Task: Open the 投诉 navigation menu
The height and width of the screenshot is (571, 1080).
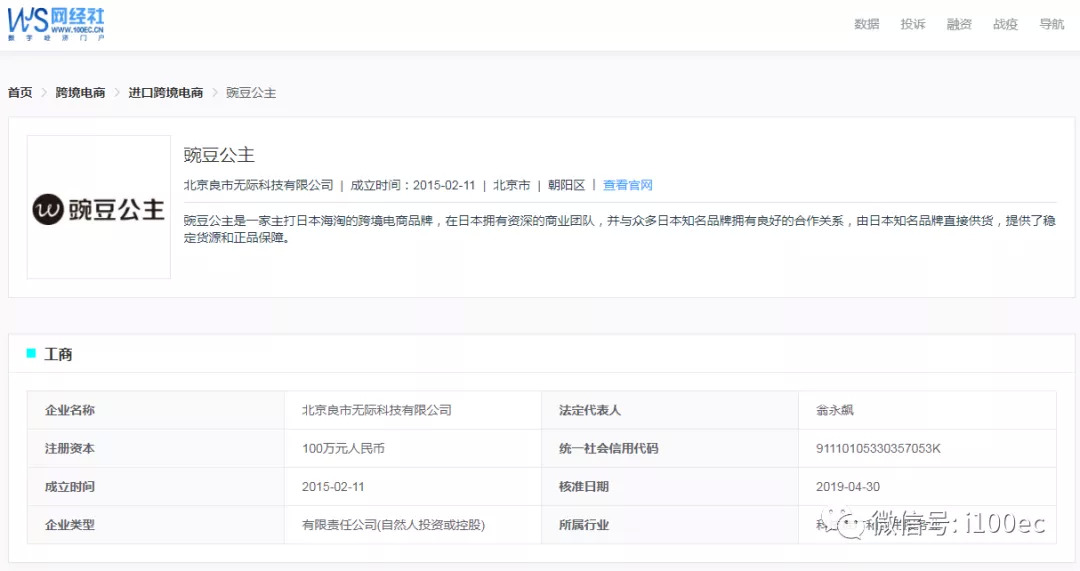Action: tap(913, 24)
